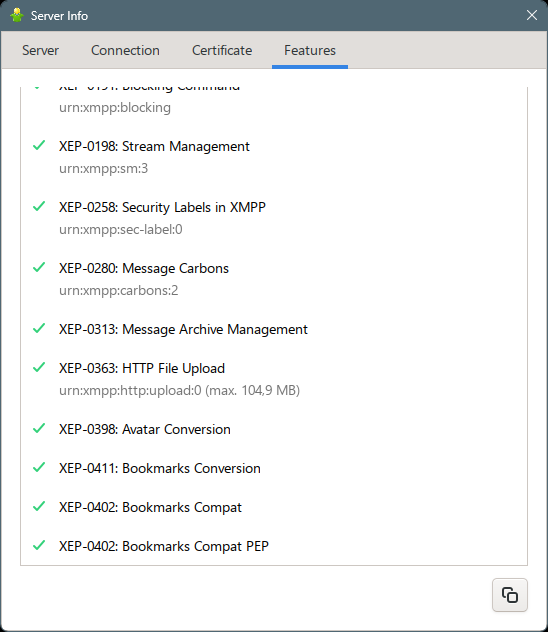This screenshot has width=548, height=632.
Task: Select XEP-0398: Avatar Conversion entry
Action: 145,429
